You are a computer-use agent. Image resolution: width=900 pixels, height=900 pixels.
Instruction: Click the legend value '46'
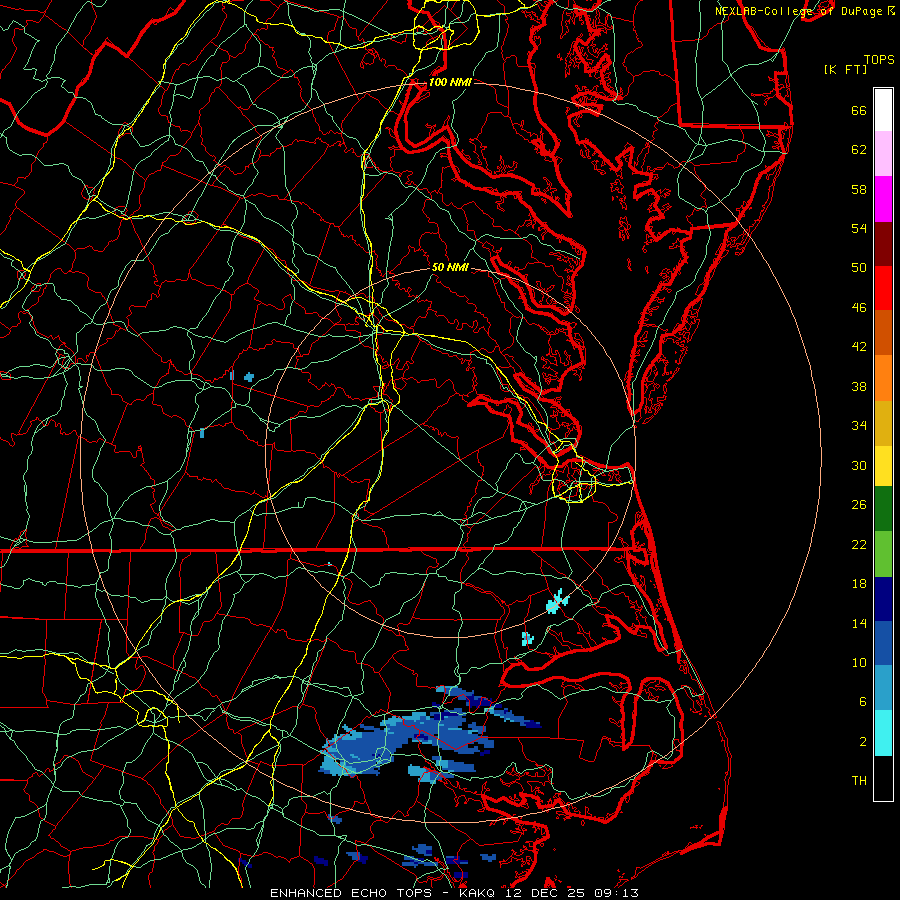pos(859,308)
